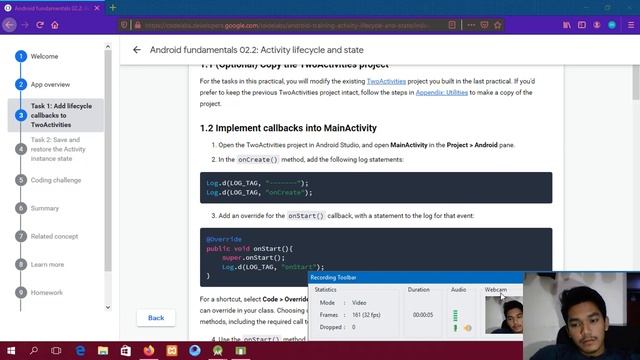Go to step 1 Welcome
The width and height of the screenshot is (640, 360).
(44, 56)
